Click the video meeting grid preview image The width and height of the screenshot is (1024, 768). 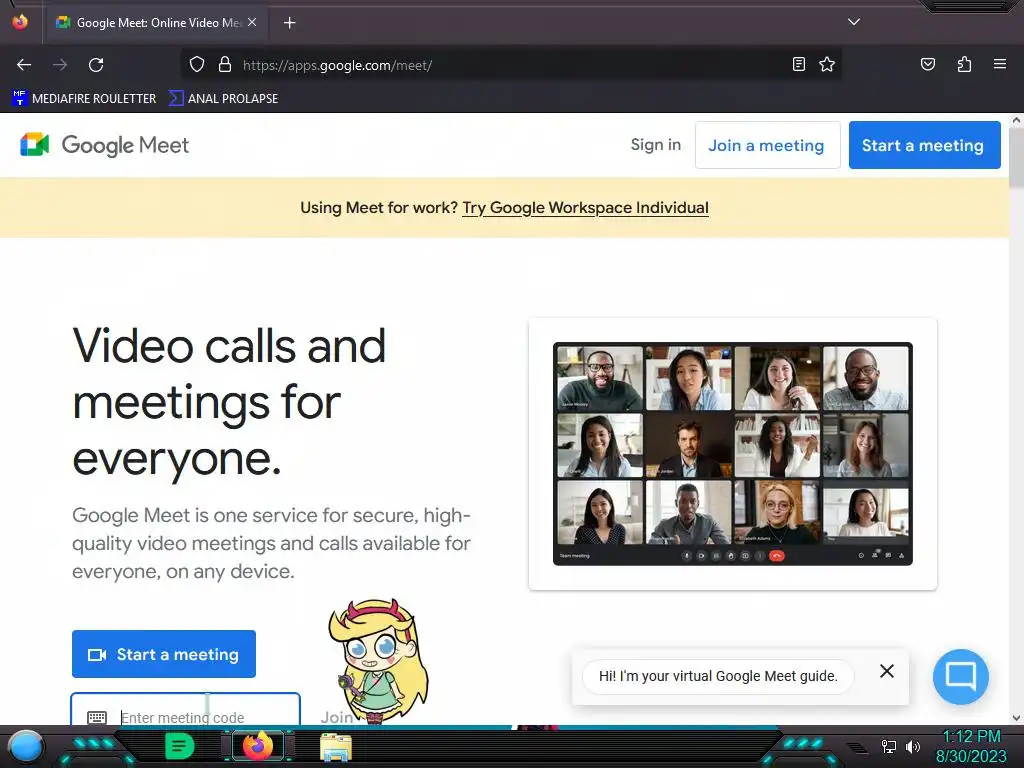point(733,454)
